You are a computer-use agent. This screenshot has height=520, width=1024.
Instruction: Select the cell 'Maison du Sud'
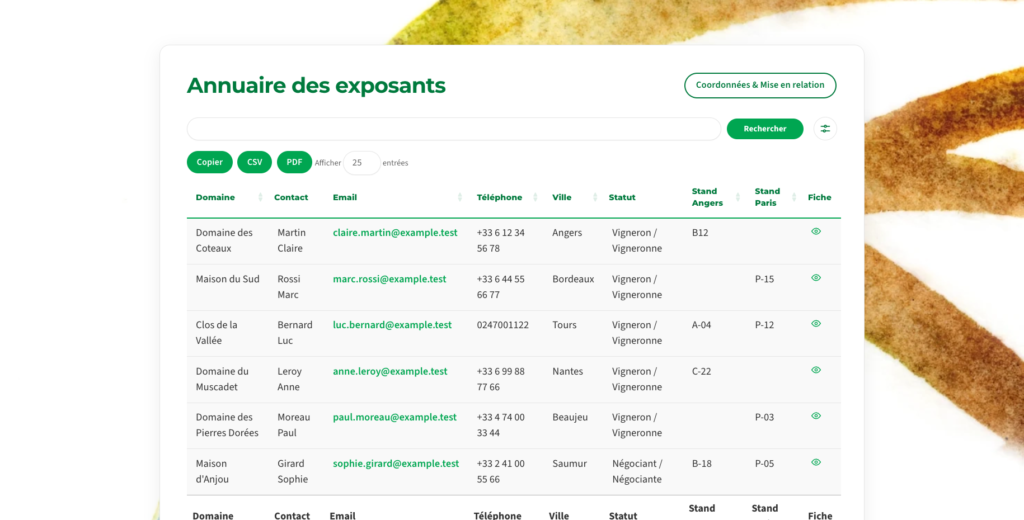coord(227,279)
